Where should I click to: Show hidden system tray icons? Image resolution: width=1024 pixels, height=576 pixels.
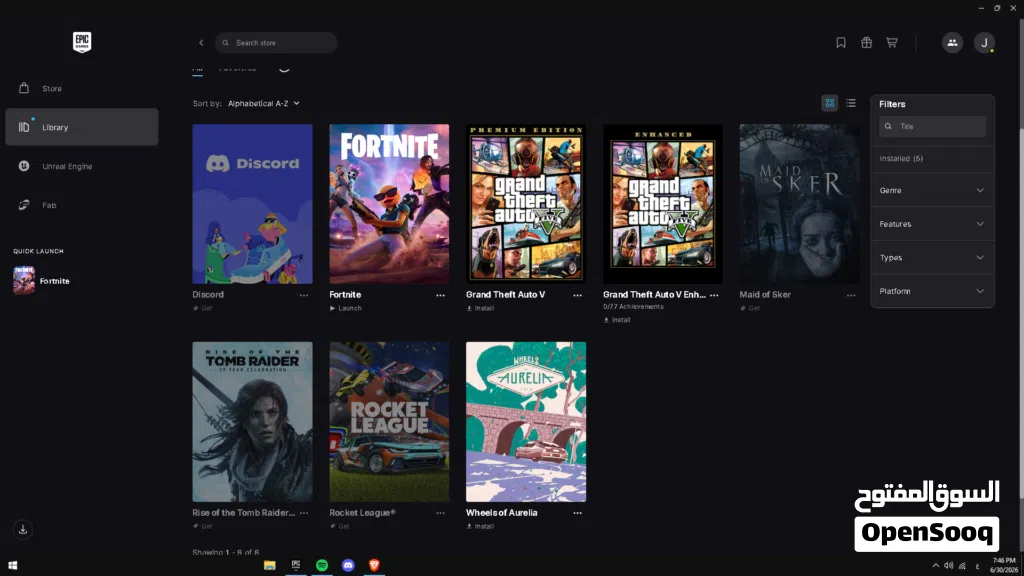(935, 566)
